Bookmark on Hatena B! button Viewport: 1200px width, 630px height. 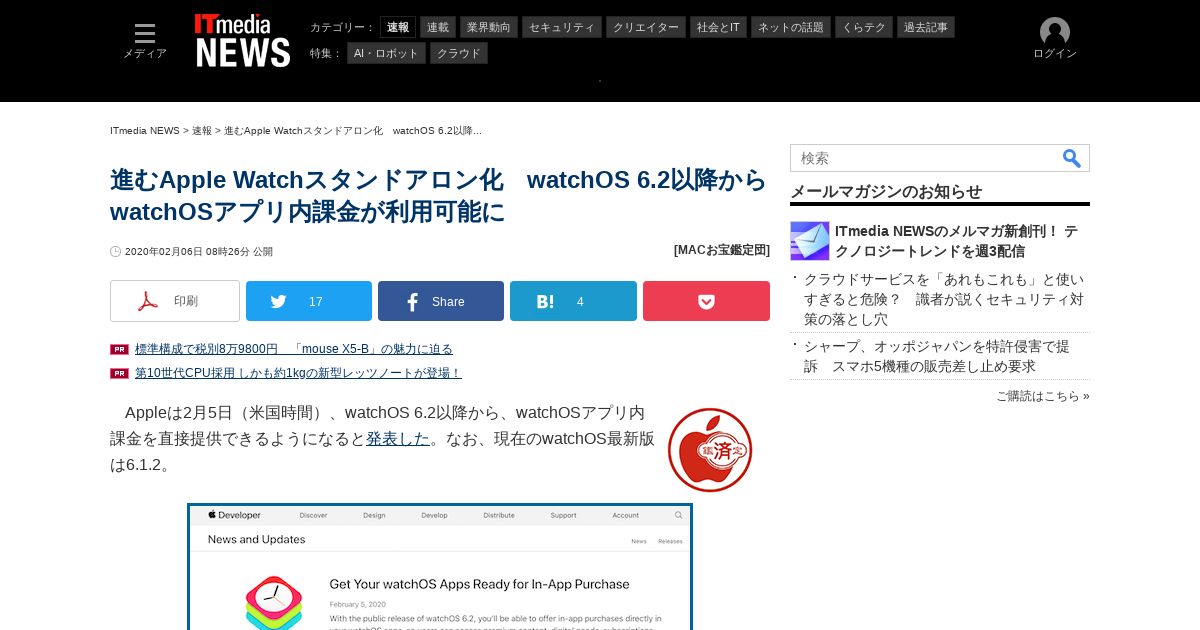click(573, 301)
